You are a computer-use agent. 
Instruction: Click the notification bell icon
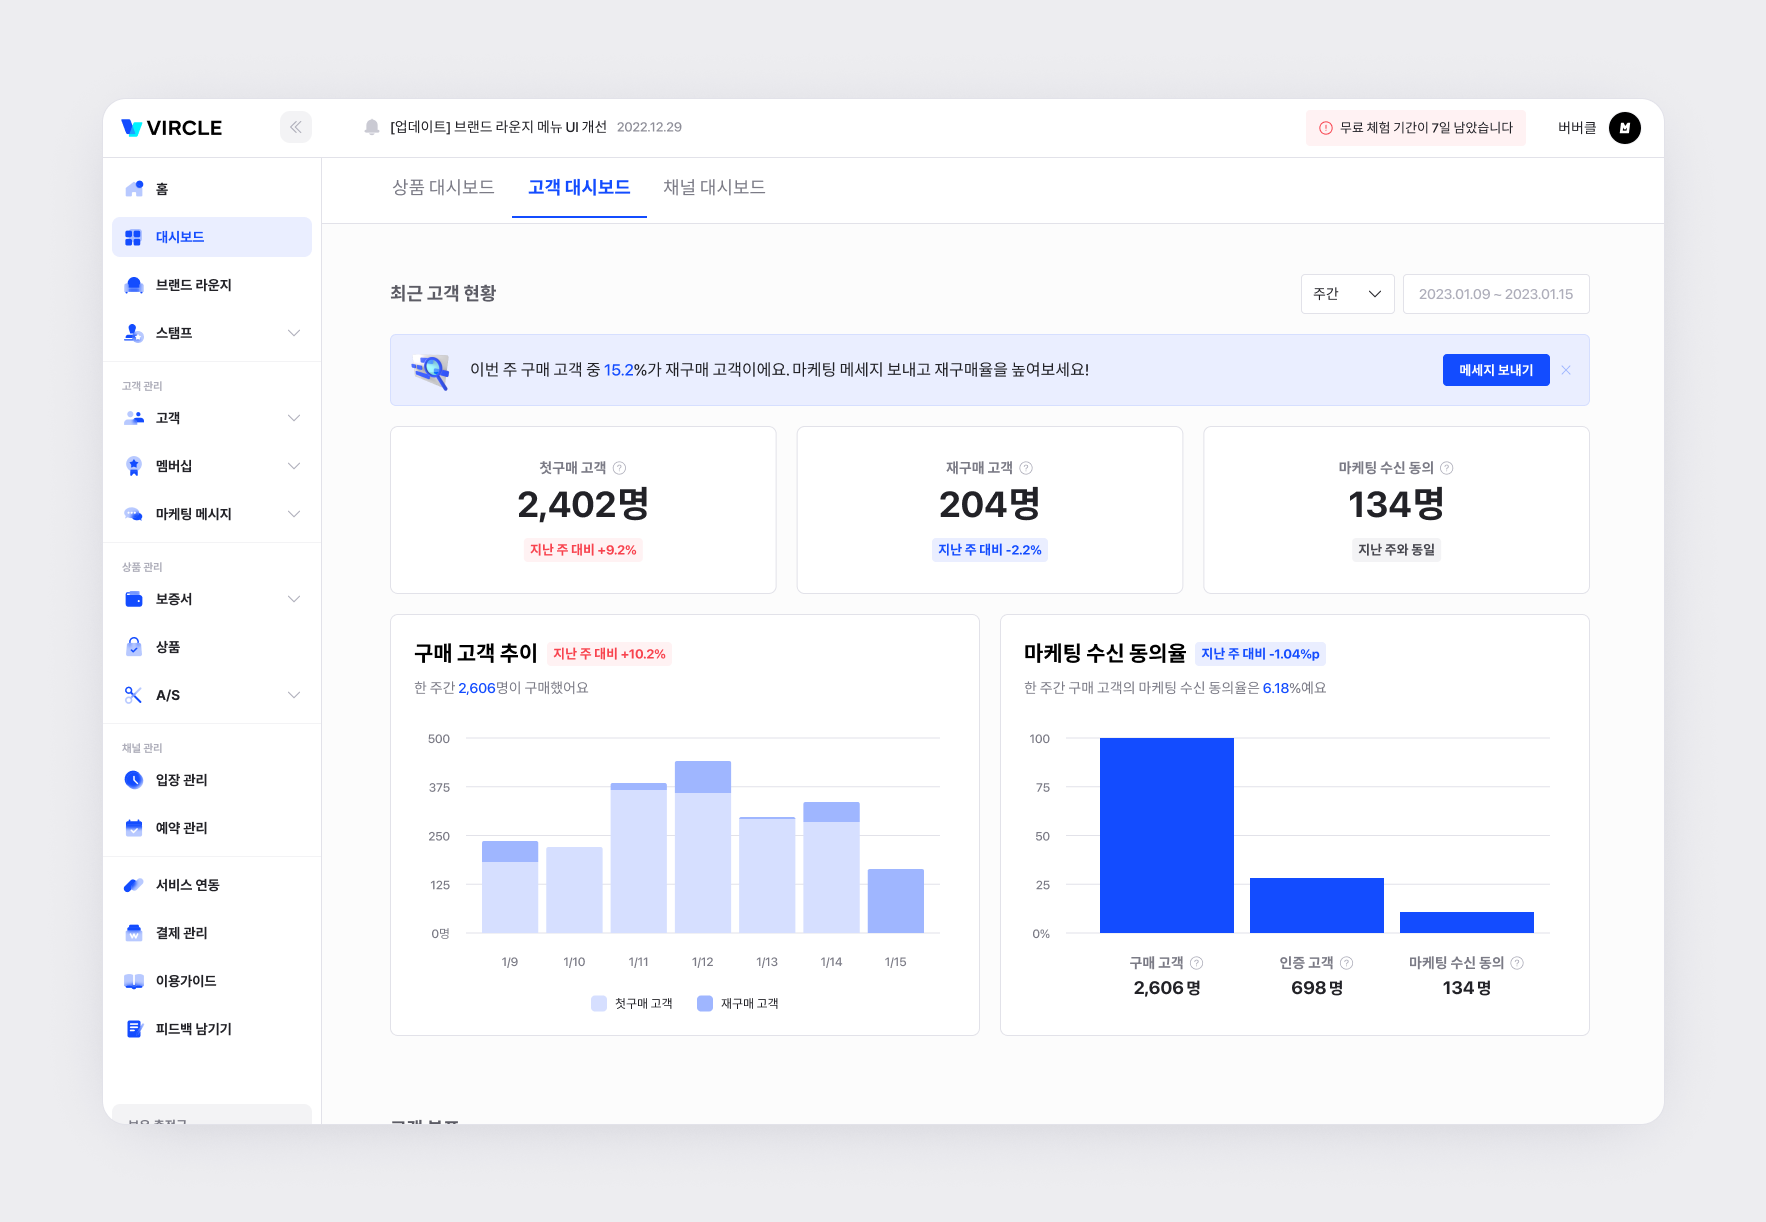tap(372, 127)
